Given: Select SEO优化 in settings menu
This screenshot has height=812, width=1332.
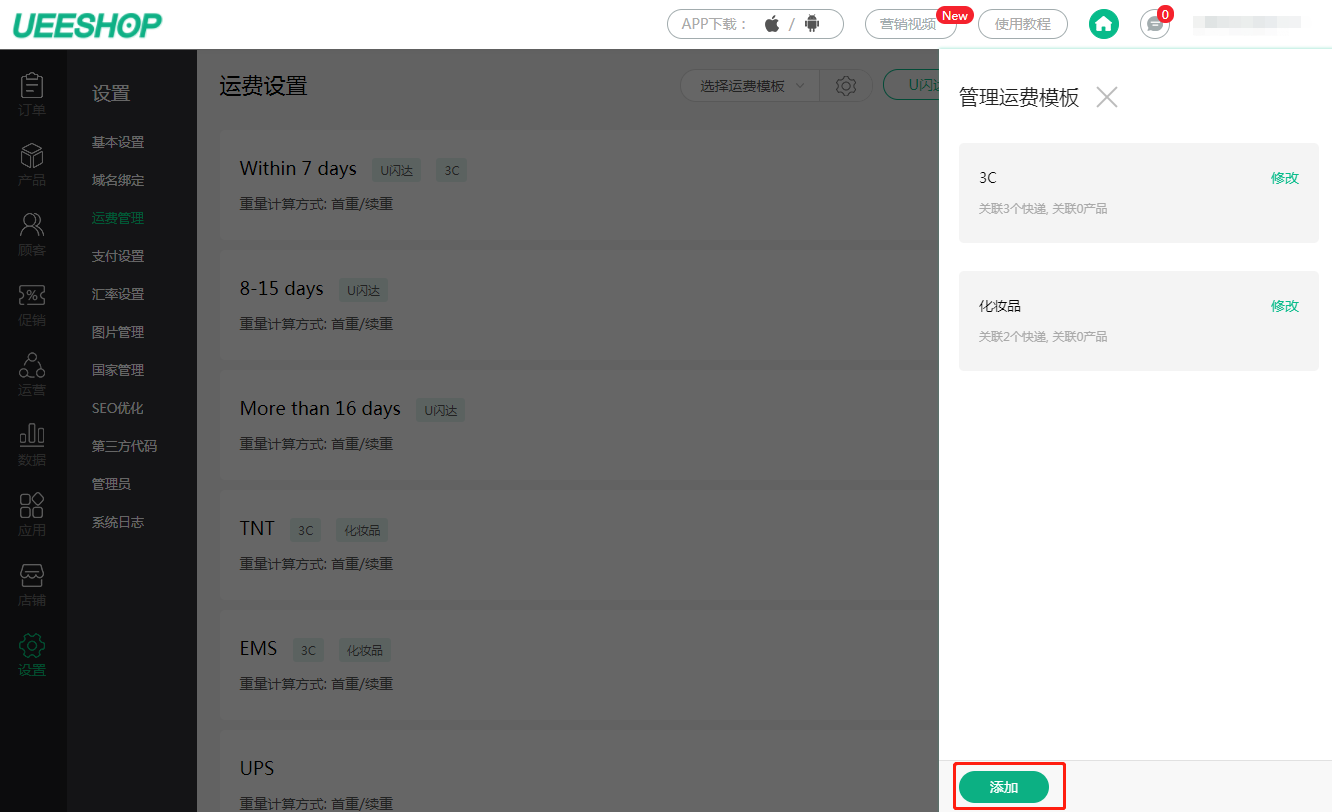Looking at the screenshot, I should tap(118, 408).
